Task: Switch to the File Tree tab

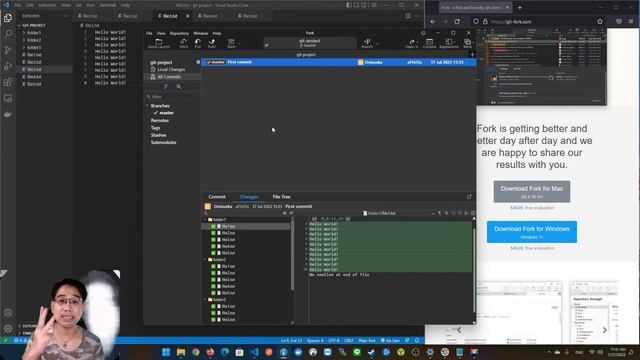Action: [282, 197]
